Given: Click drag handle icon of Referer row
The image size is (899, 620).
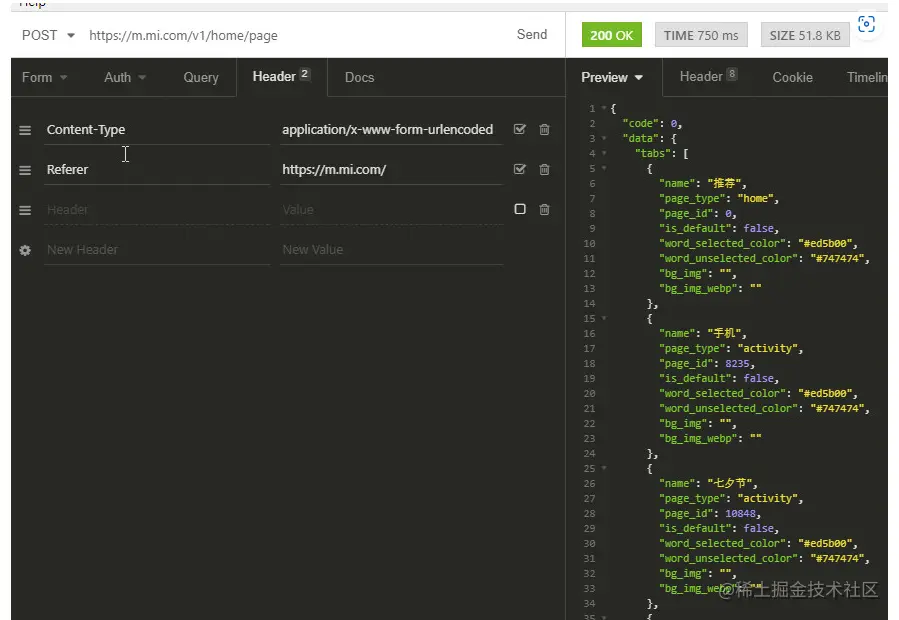Looking at the screenshot, I should coord(25,170).
